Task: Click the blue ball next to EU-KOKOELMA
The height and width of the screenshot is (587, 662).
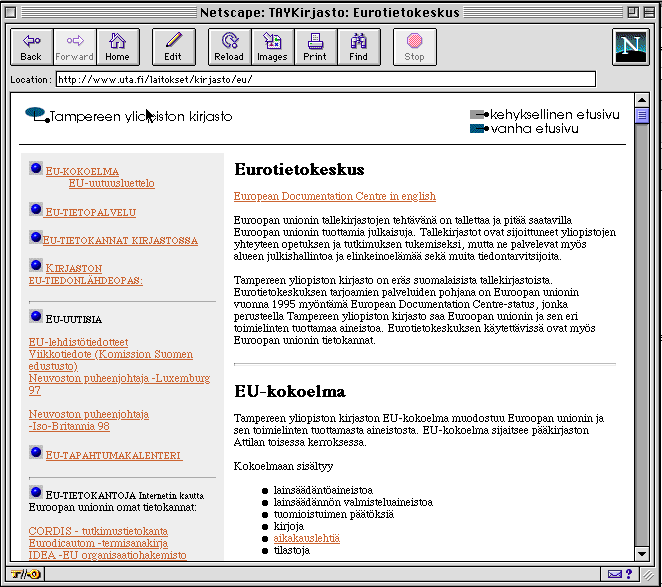Action: 36,168
